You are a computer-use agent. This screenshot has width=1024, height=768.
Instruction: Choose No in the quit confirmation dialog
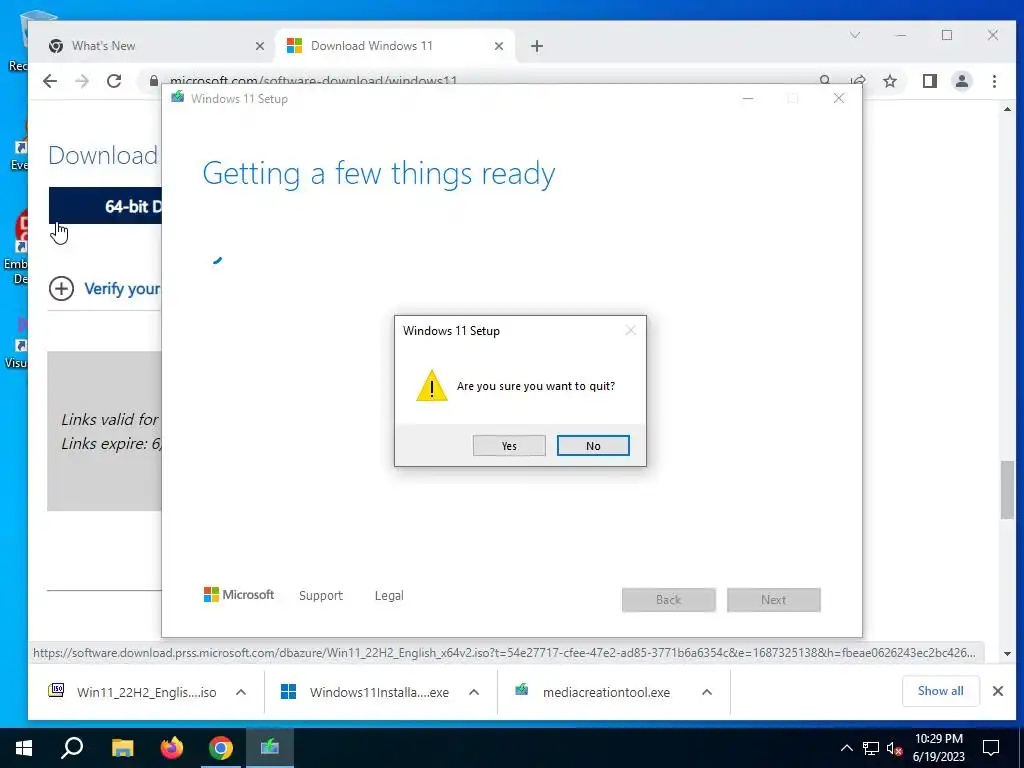(593, 445)
